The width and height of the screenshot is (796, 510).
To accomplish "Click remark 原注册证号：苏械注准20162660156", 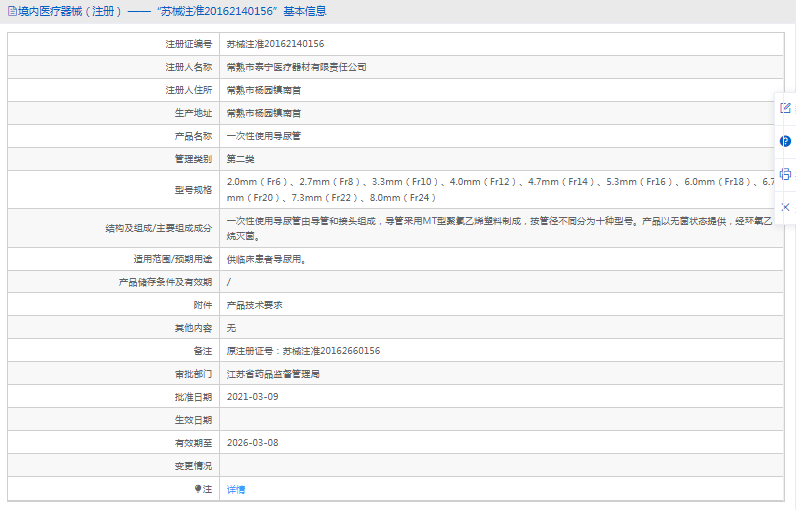I will [x=303, y=351].
